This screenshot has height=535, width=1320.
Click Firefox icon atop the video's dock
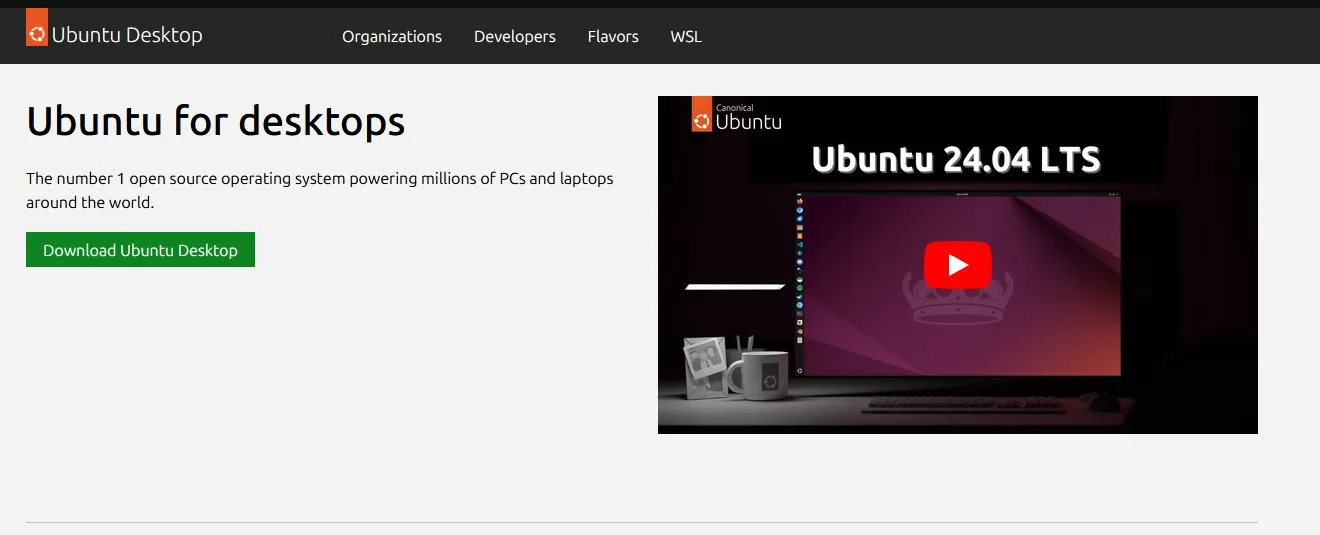(x=800, y=201)
